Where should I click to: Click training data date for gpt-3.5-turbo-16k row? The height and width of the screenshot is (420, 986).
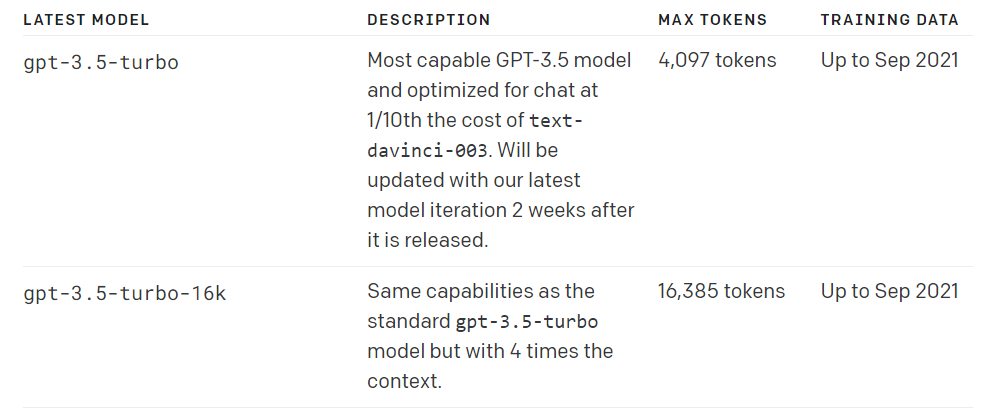click(889, 291)
